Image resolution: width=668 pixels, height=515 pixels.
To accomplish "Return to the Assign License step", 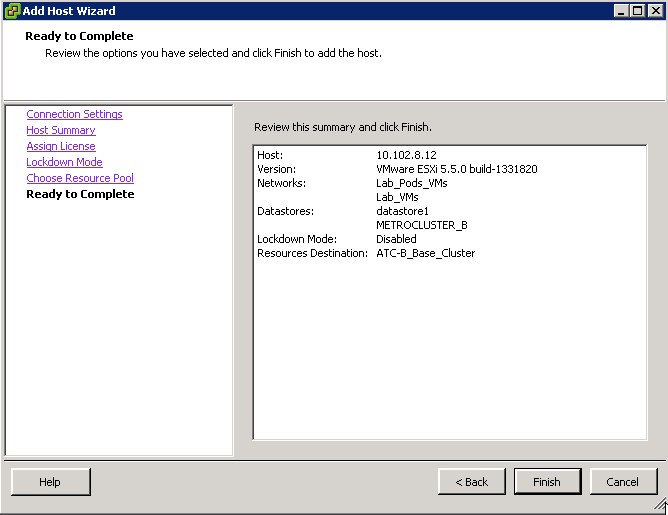I will pyautogui.click(x=61, y=146).
